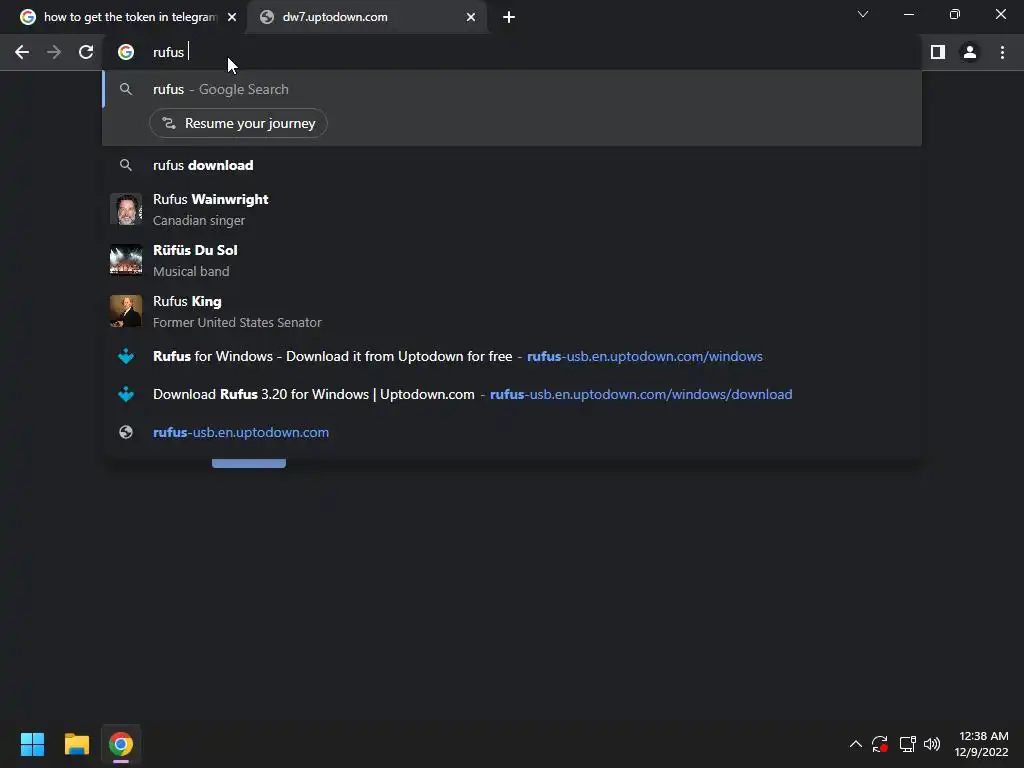The width and height of the screenshot is (1024, 768).
Task: Open the side panel icon
Action: point(938,52)
